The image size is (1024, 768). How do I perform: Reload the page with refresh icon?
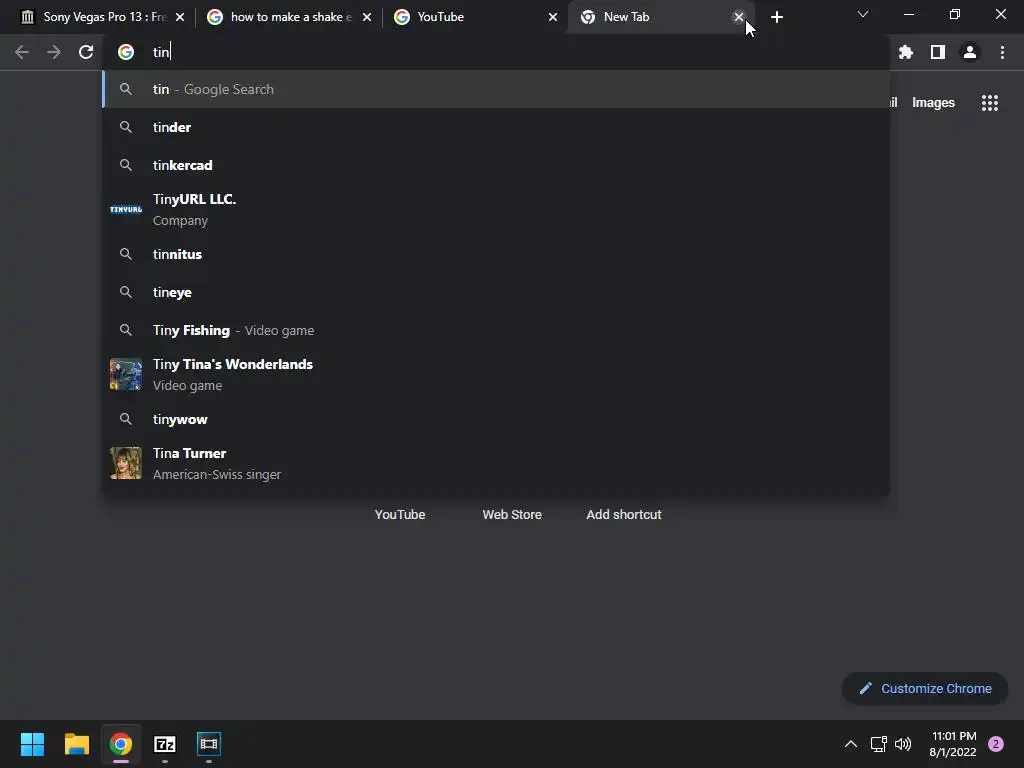(x=86, y=52)
